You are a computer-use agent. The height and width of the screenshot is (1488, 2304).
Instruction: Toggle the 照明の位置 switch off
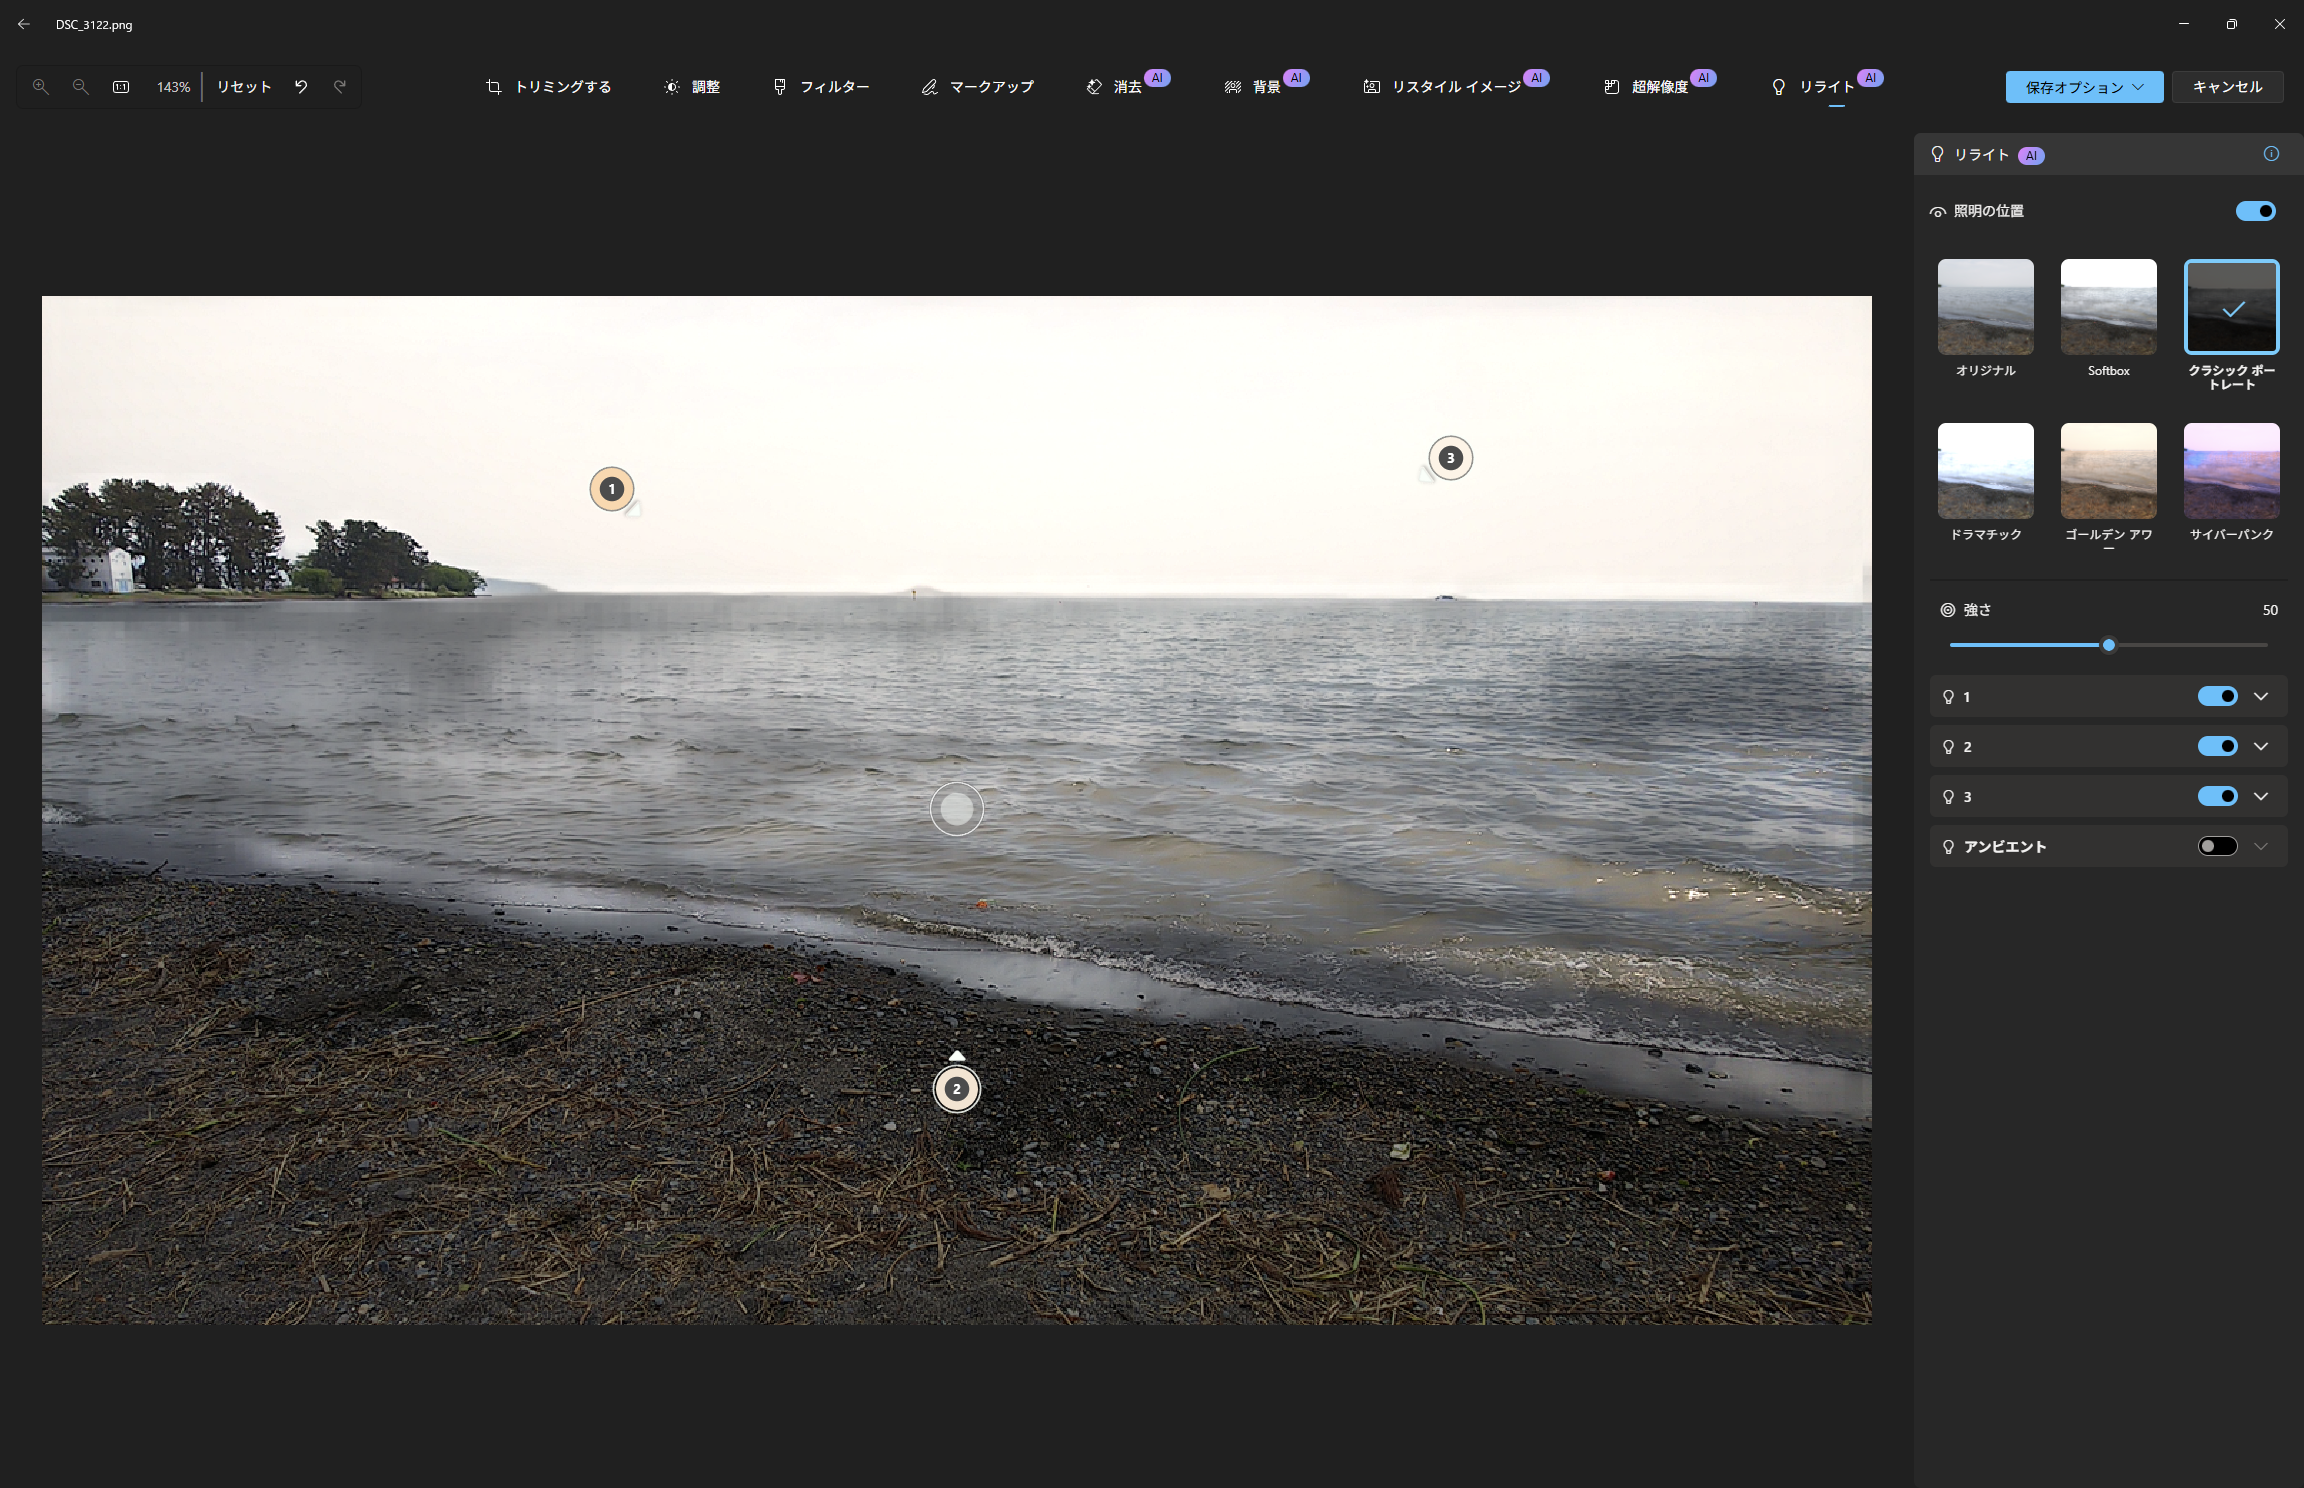[x=2255, y=211]
